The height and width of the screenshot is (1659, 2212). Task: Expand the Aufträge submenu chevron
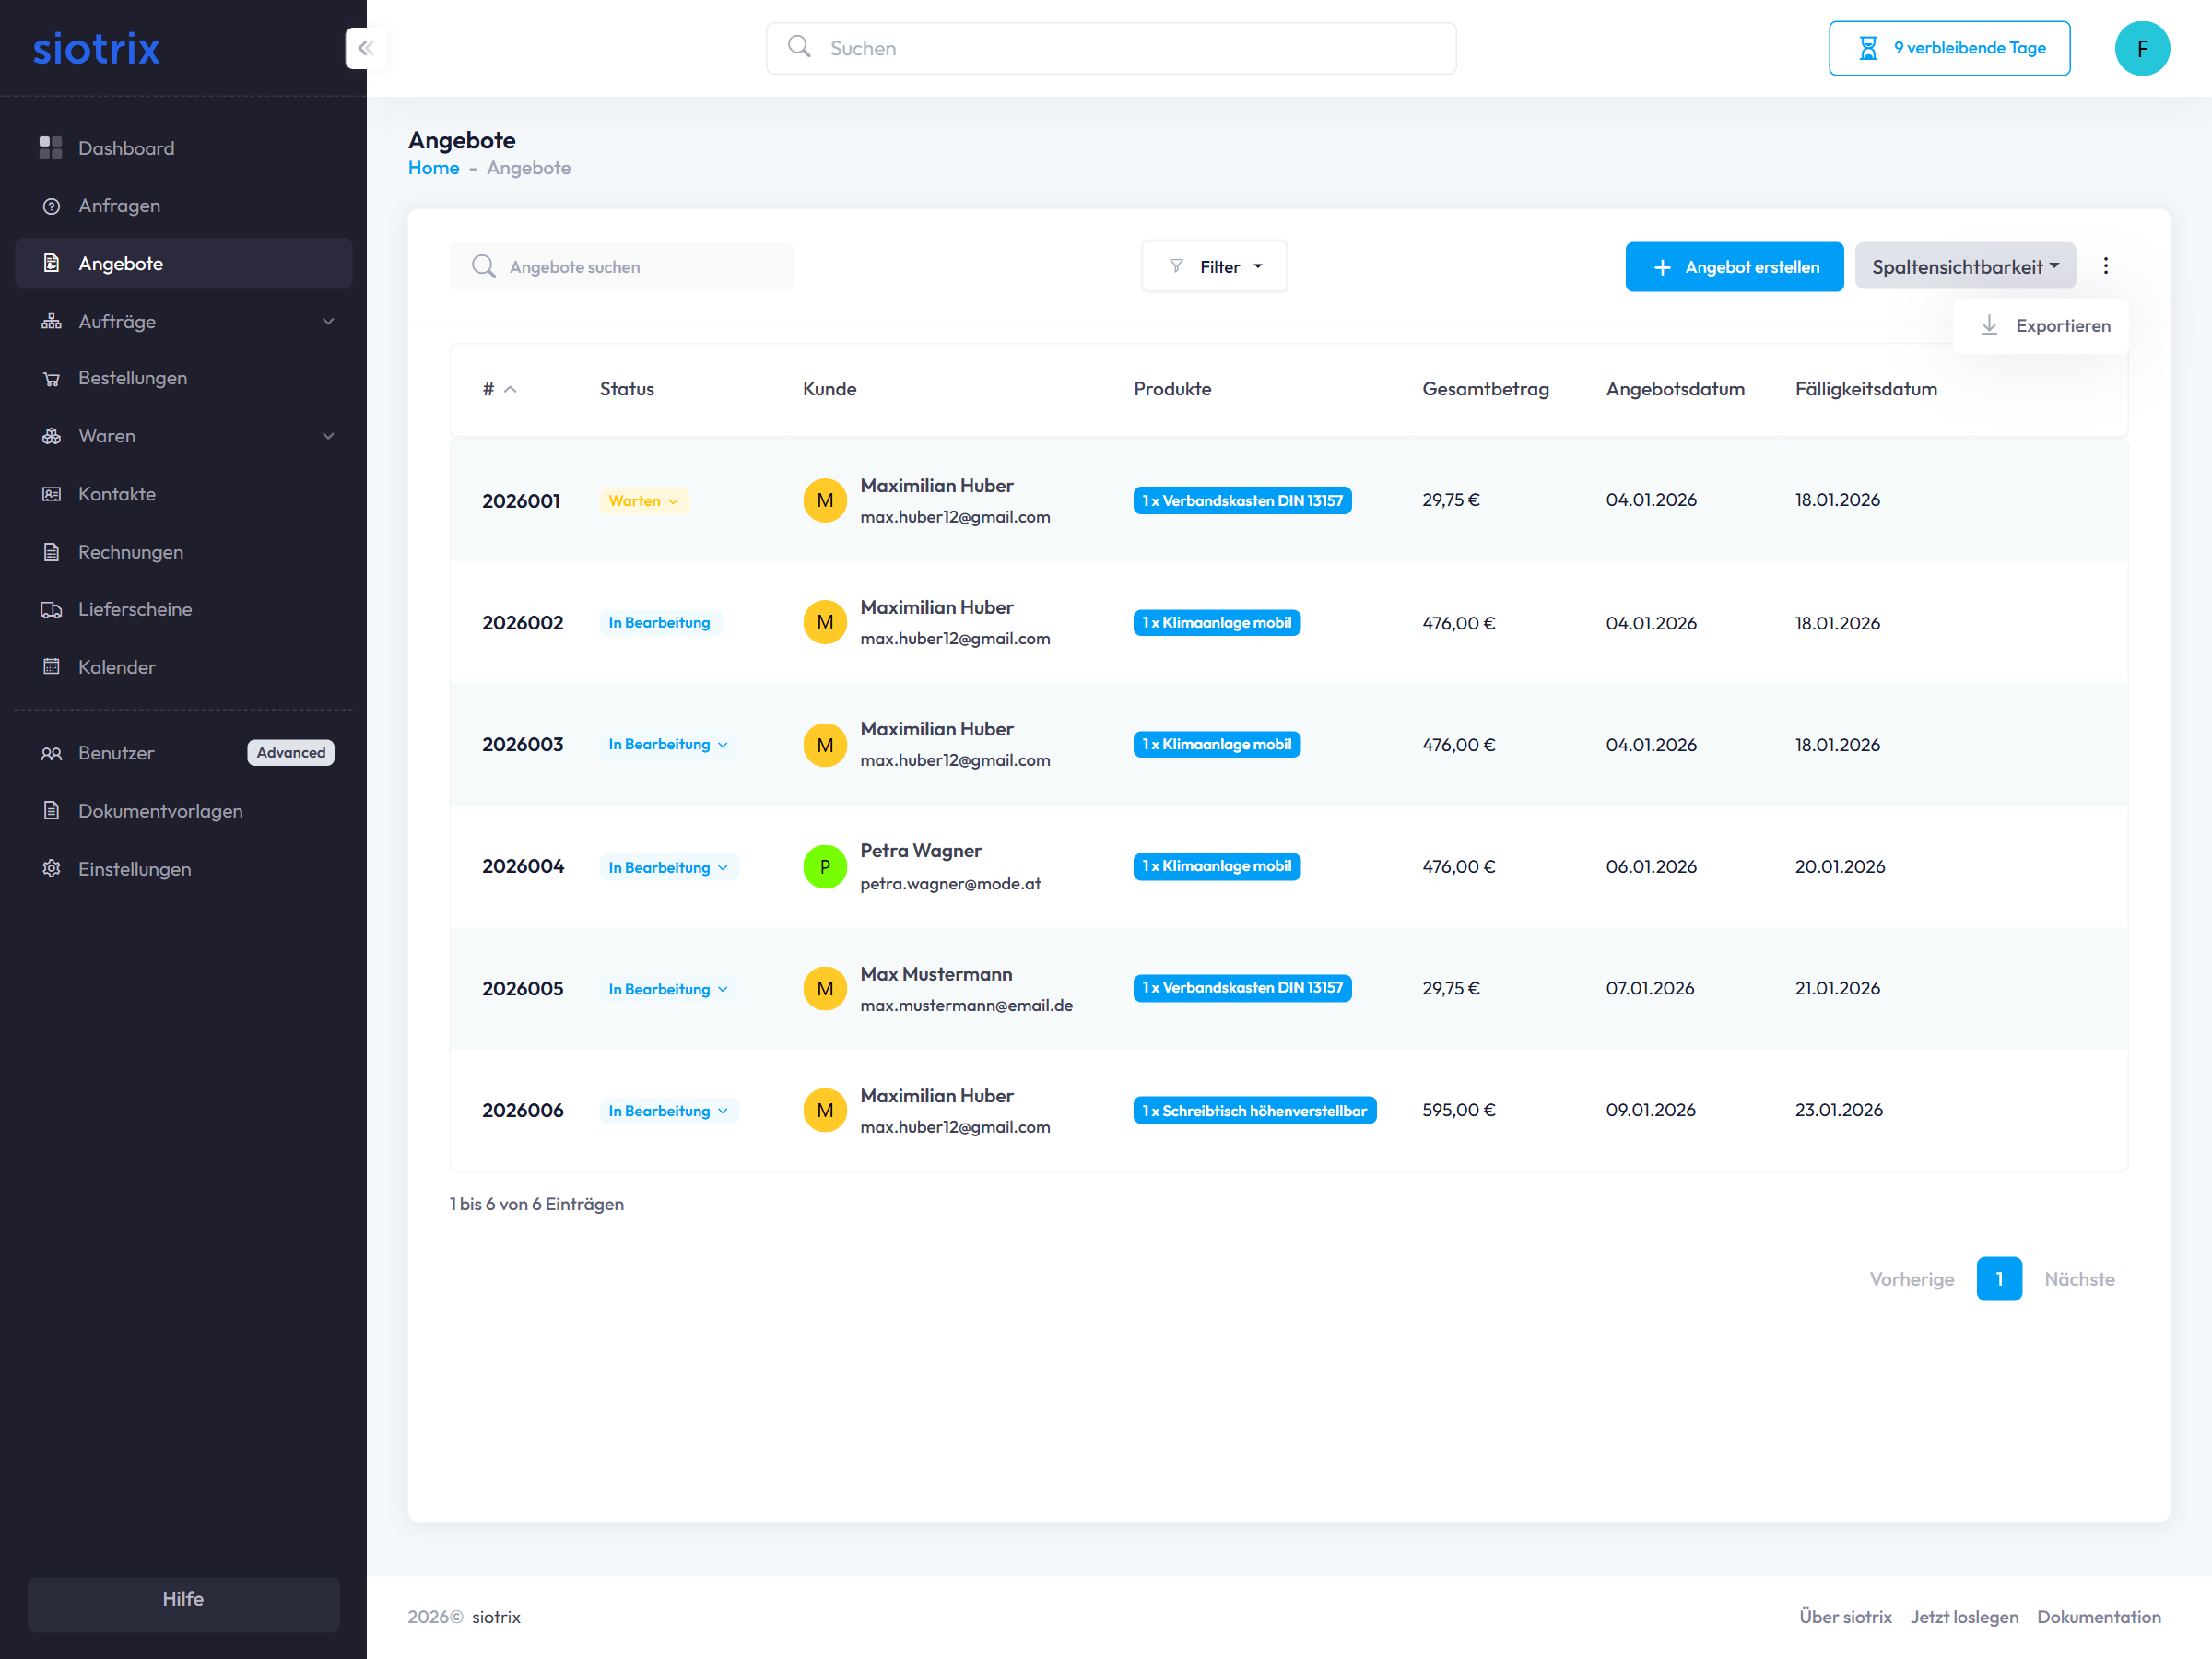[328, 322]
